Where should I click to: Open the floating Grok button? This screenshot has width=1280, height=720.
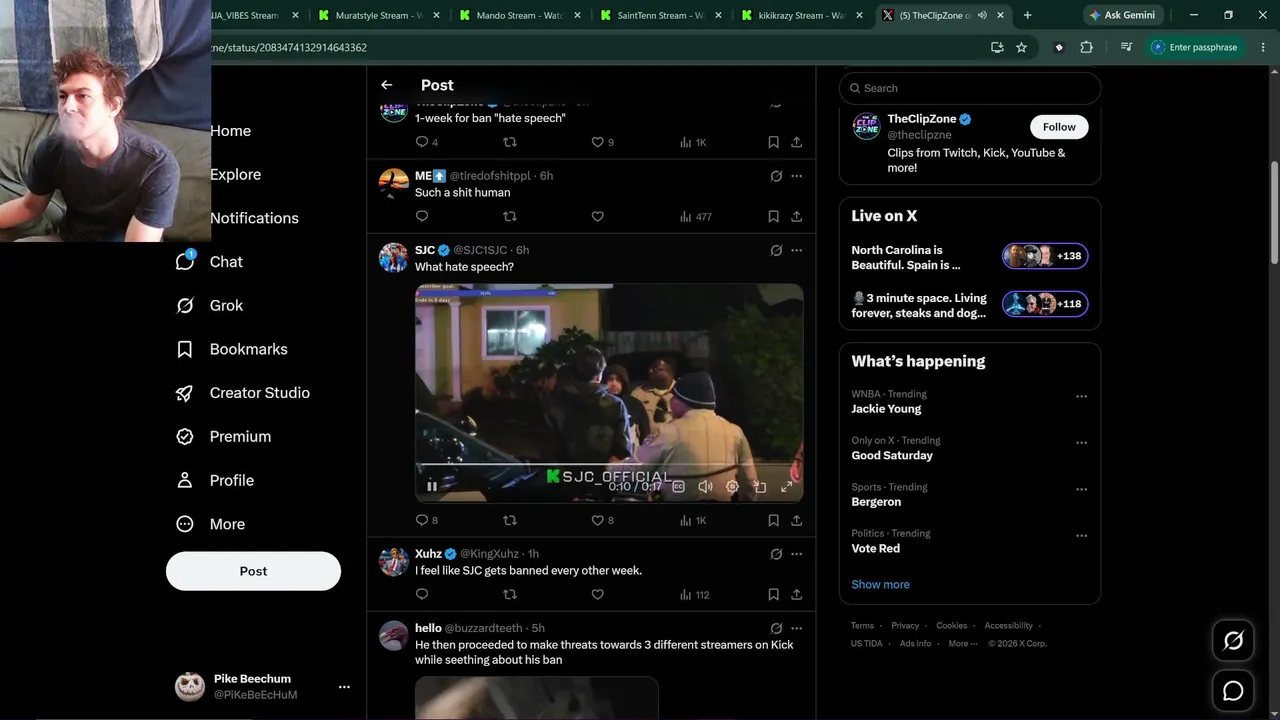(x=1233, y=641)
